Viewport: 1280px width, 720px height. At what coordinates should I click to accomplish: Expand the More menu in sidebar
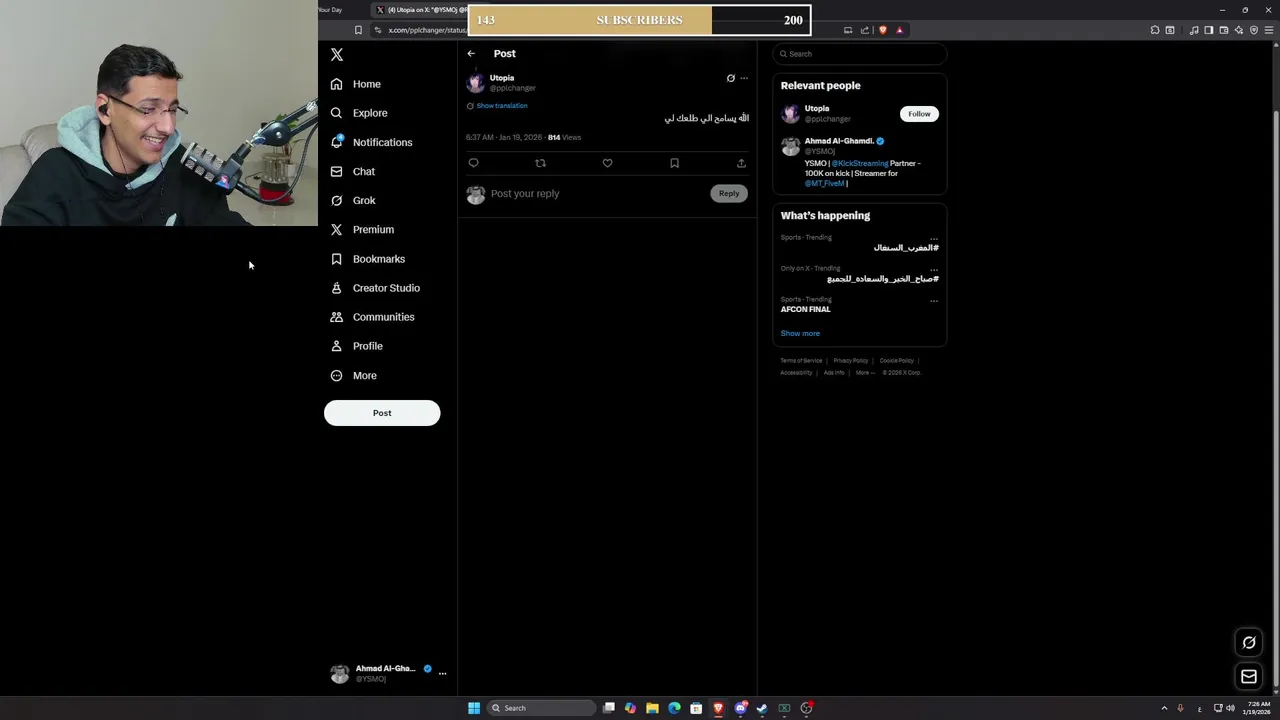click(x=353, y=375)
